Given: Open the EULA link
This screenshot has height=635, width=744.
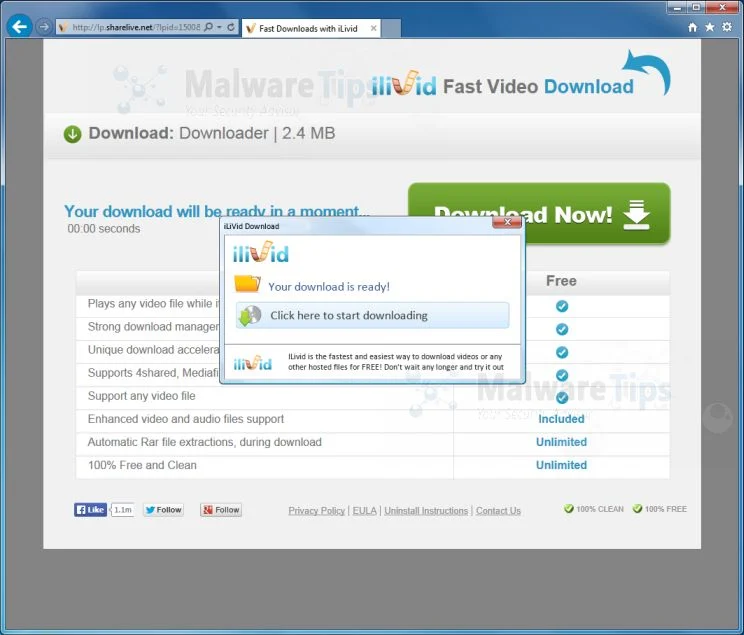Looking at the screenshot, I should [364, 511].
